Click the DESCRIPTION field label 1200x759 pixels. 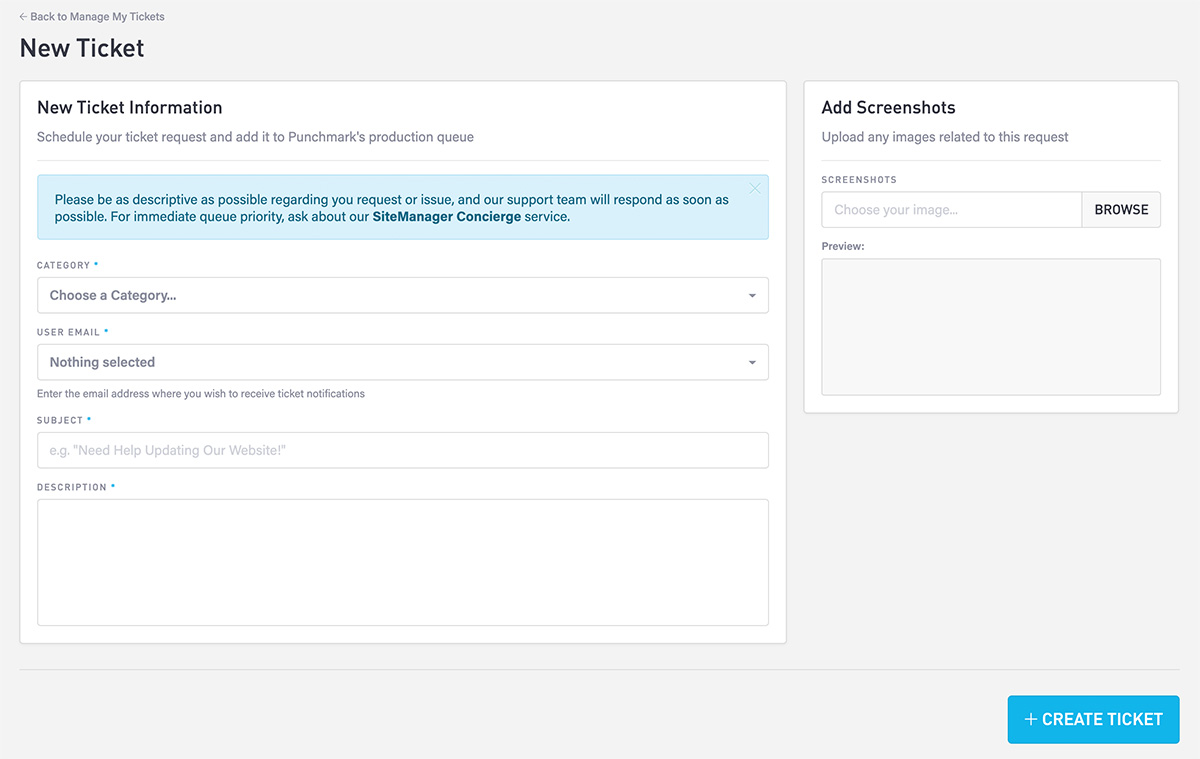pyautogui.click(x=71, y=488)
